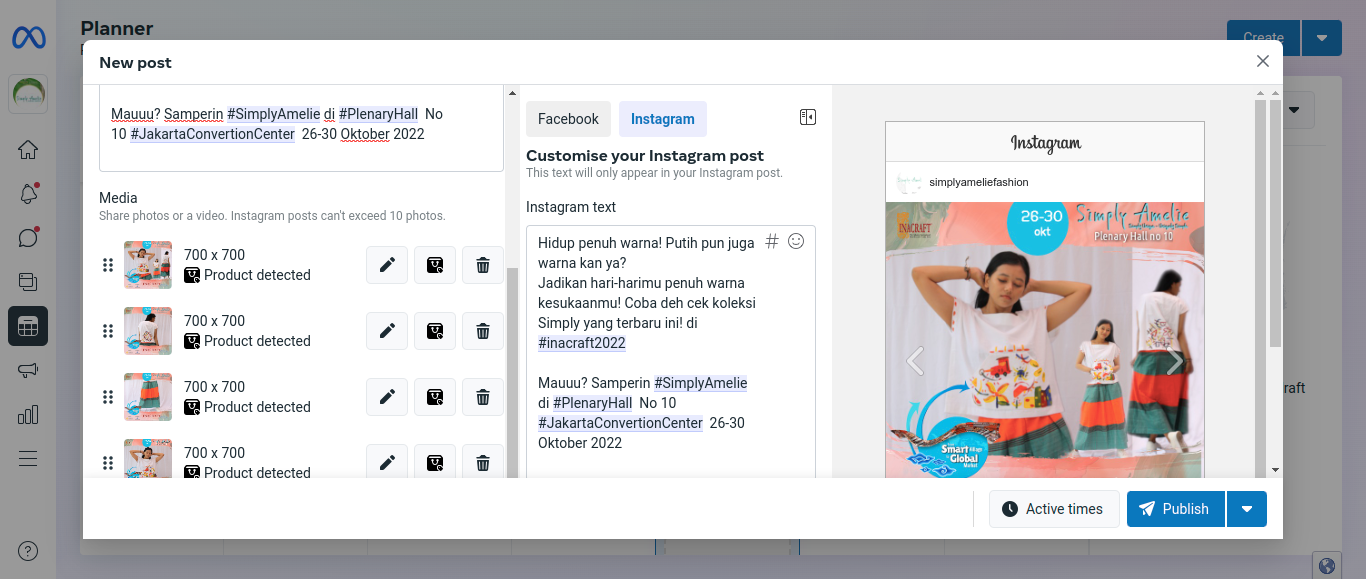Open the Publish options dropdown arrow
Screen dimensions: 1366x579
1247,509
